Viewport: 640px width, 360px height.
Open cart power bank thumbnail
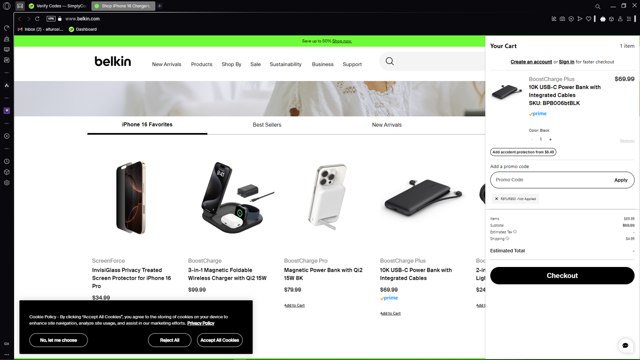pos(507,92)
